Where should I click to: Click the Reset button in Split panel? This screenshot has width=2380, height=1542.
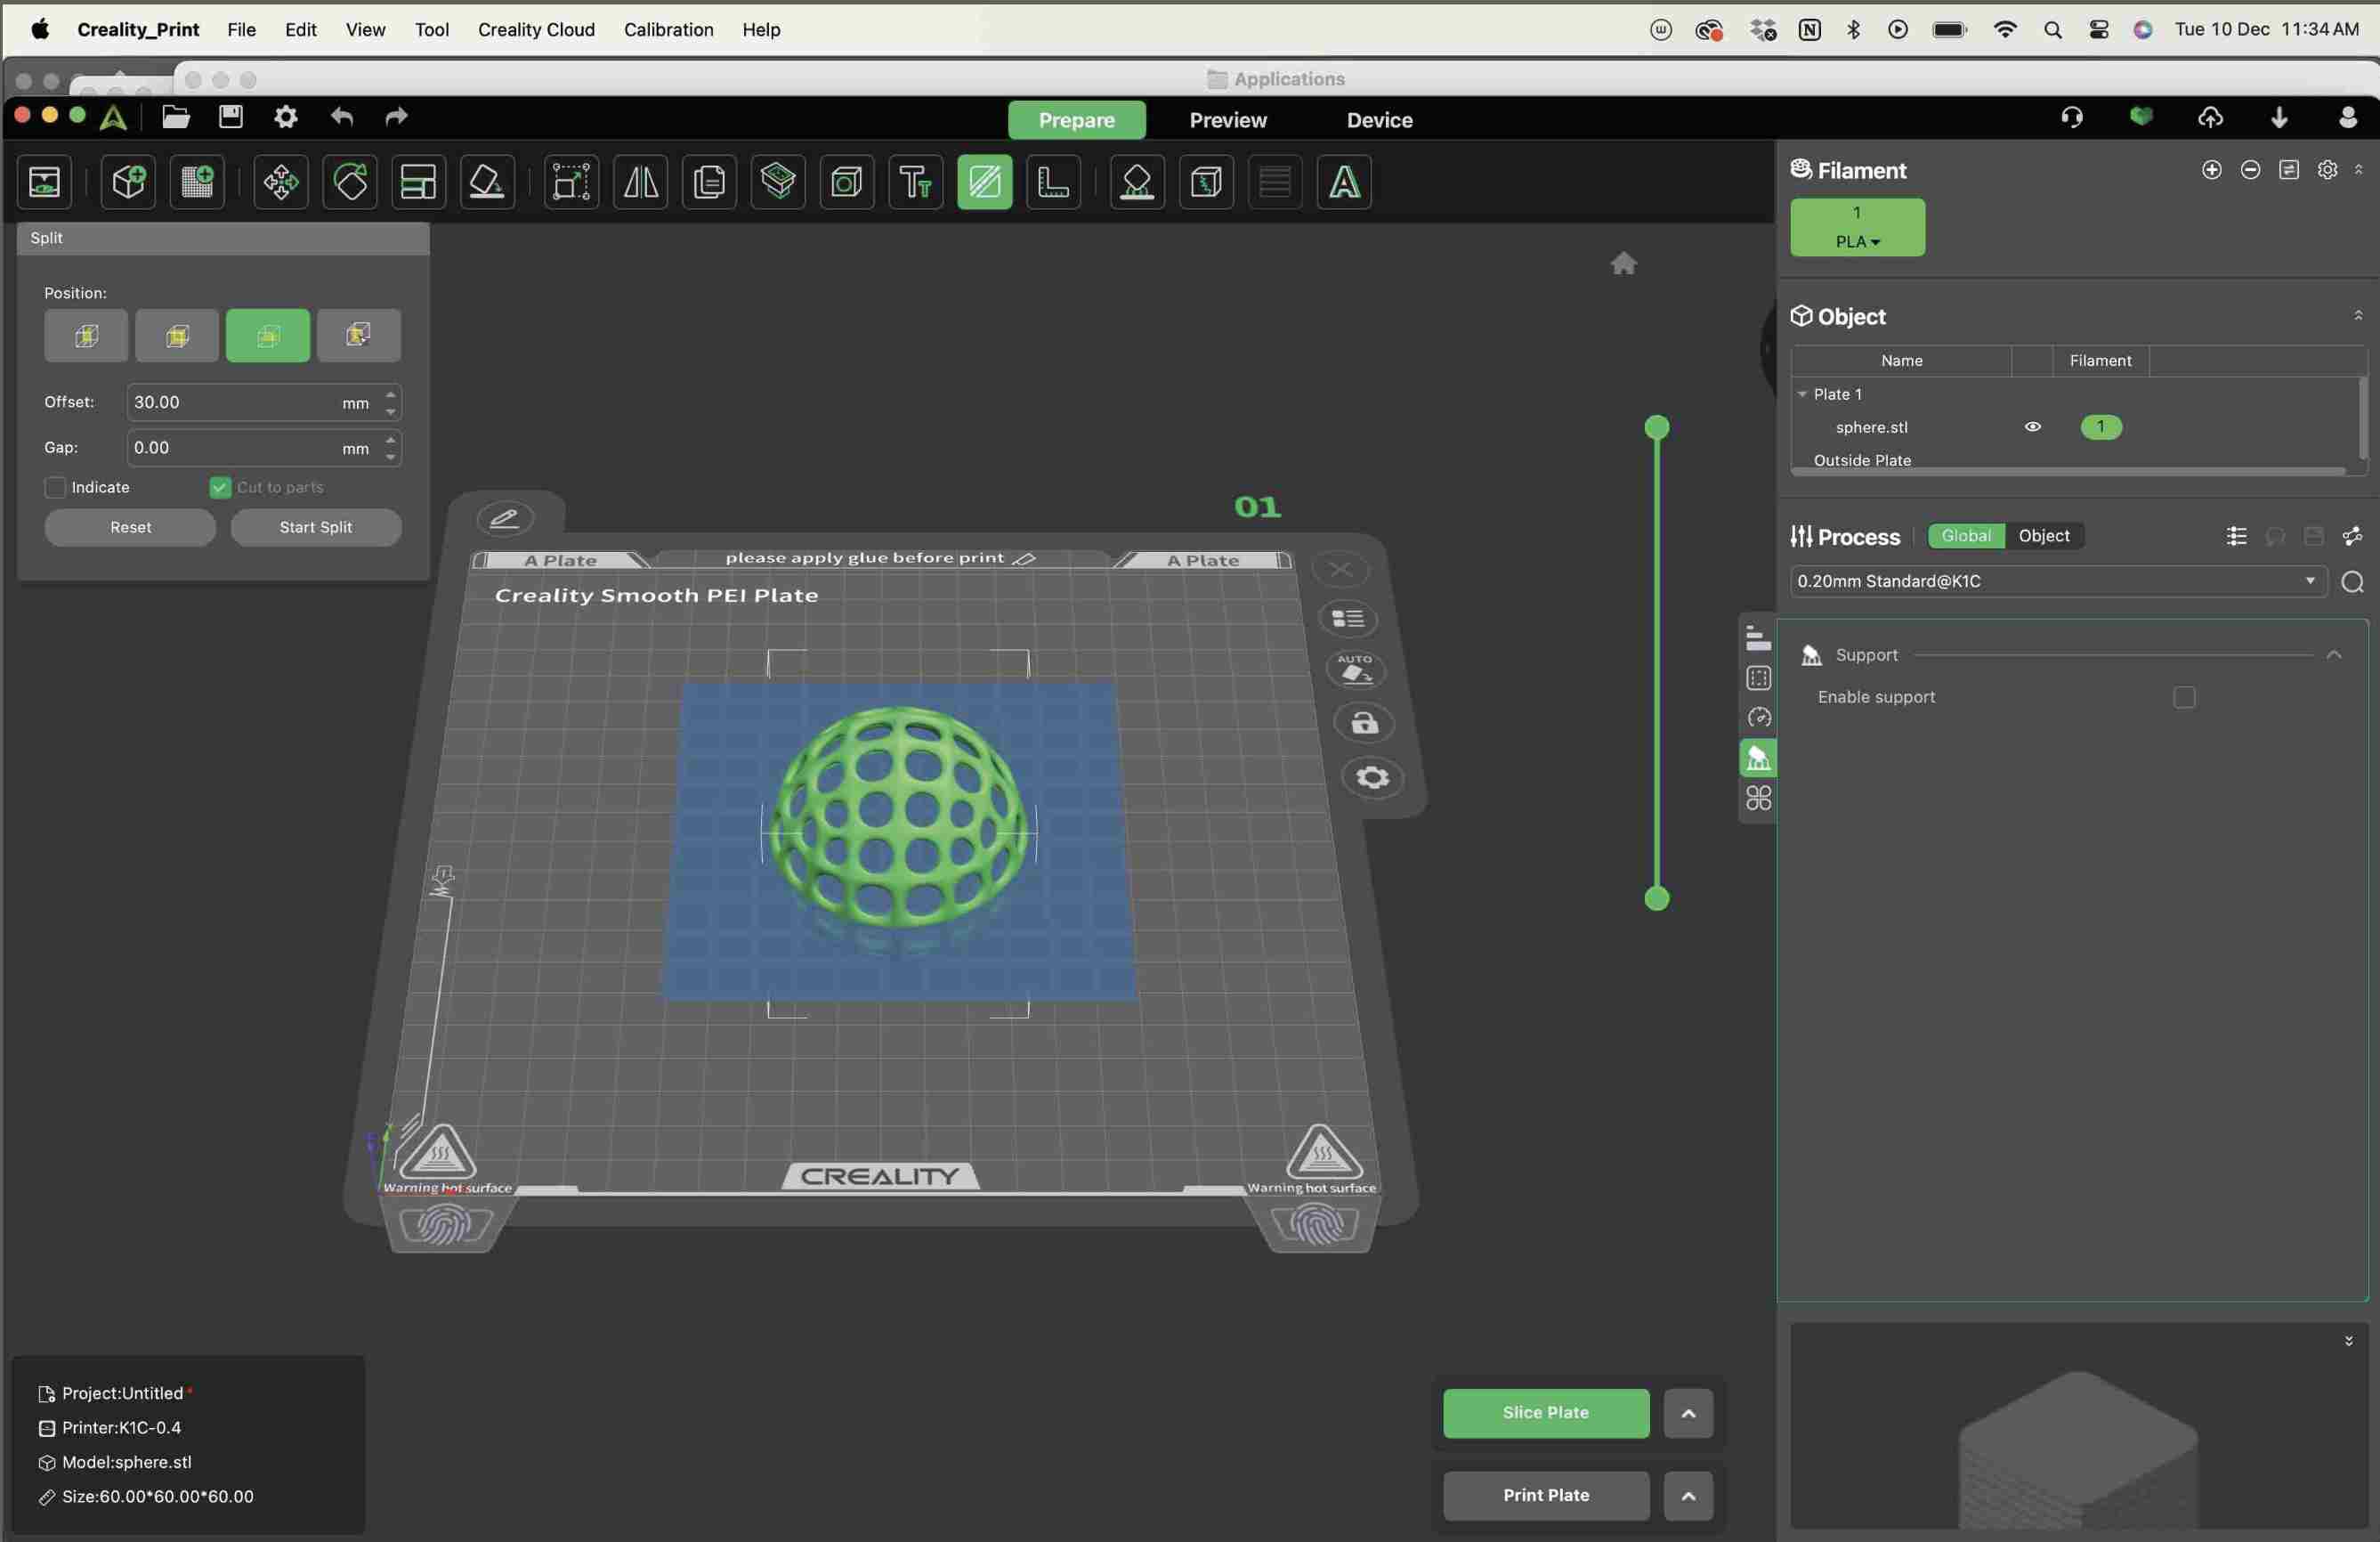point(130,527)
